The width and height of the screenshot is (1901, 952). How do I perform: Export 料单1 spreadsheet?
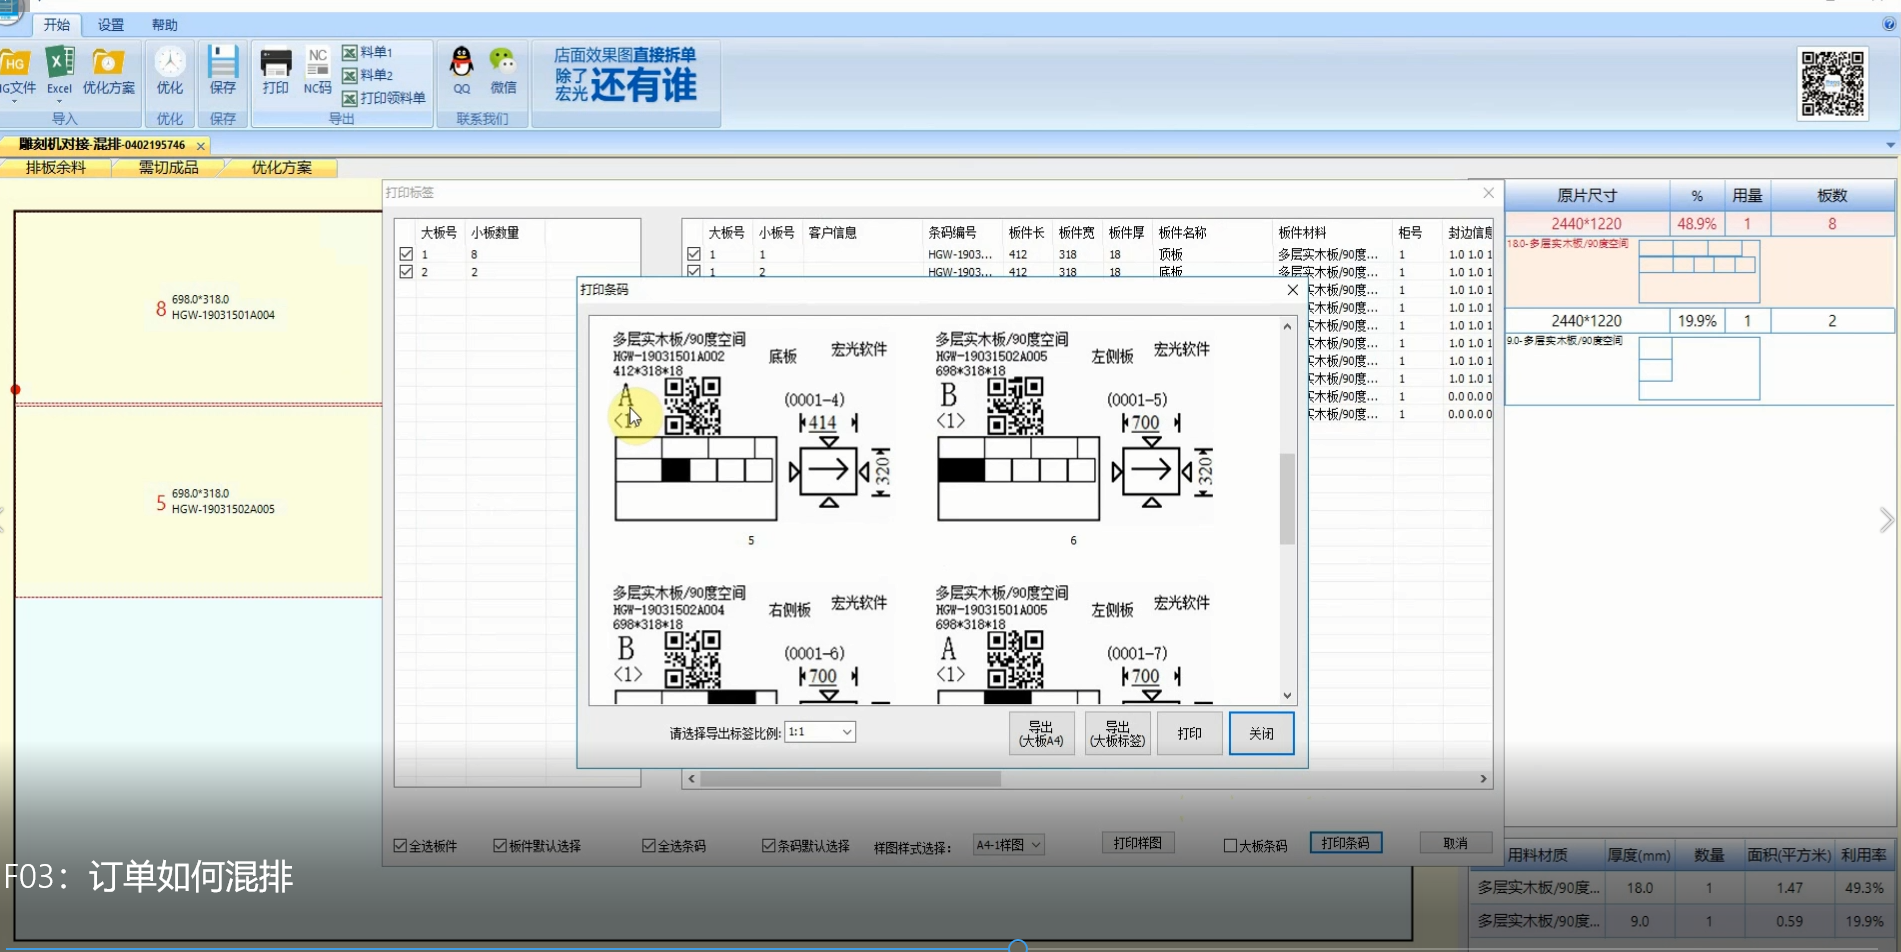368,52
